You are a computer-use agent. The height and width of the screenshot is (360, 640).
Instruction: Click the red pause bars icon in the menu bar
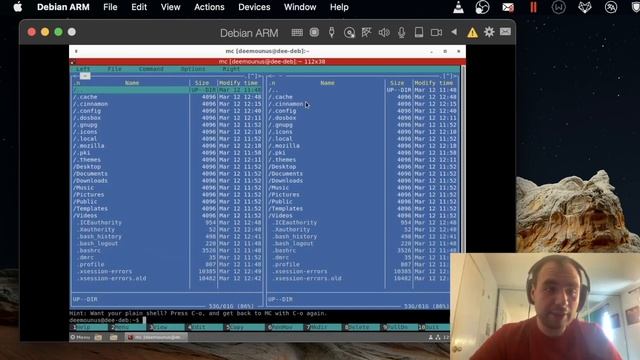[533, 7]
